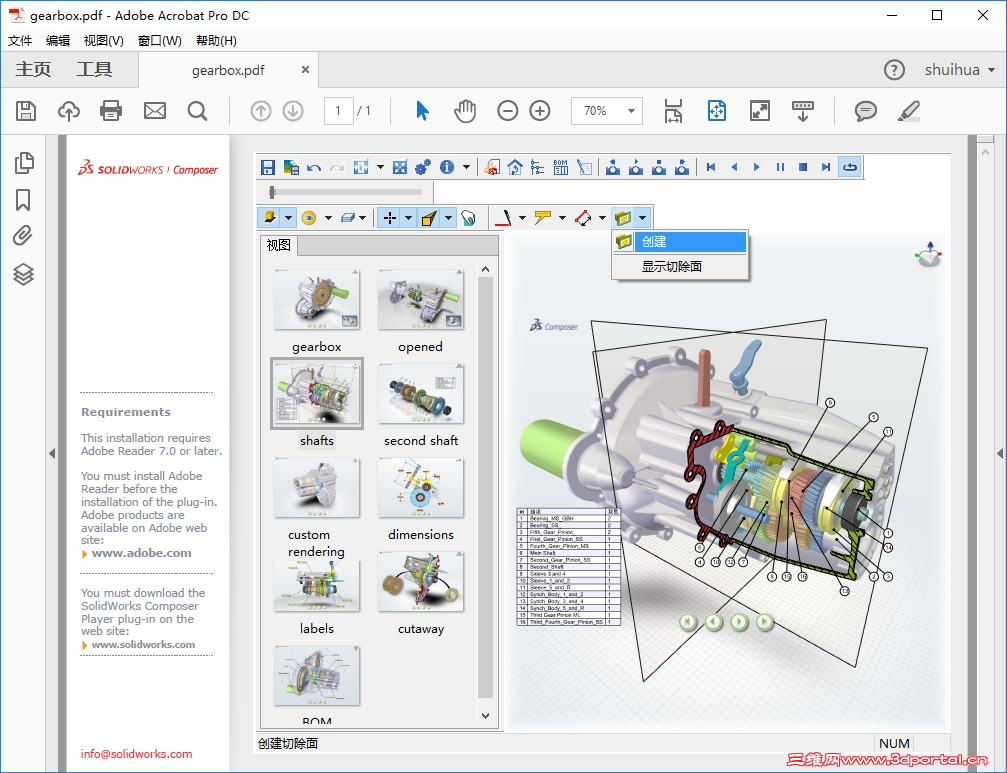Click the blue information icon

(447, 168)
